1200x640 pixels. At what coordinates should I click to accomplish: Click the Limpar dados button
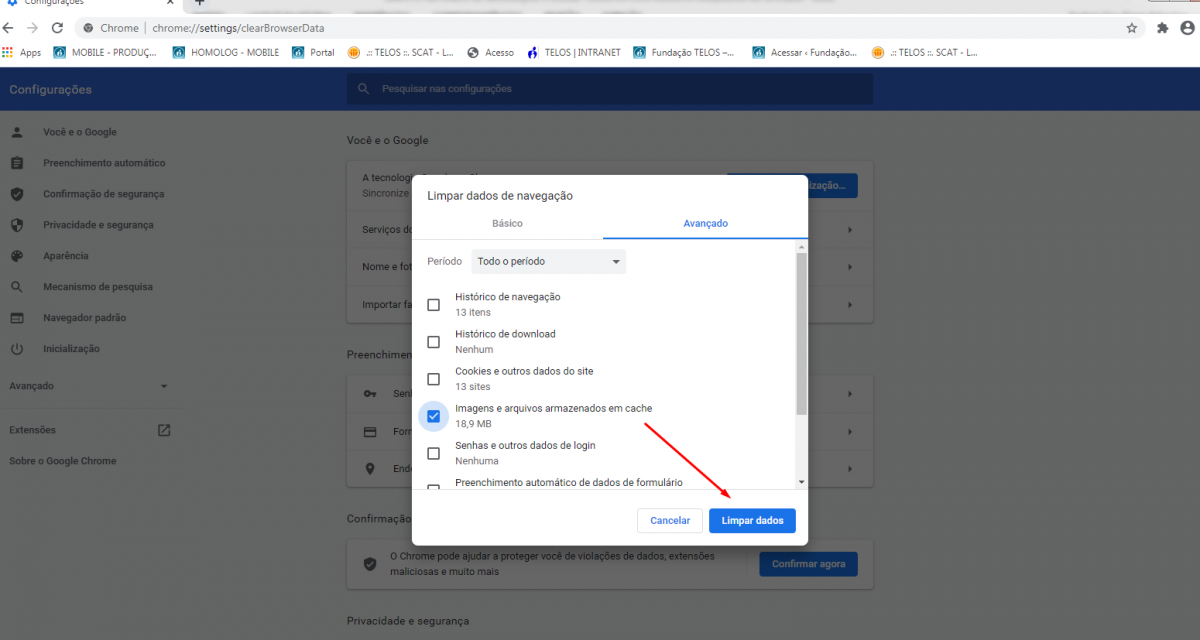point(752,520)
